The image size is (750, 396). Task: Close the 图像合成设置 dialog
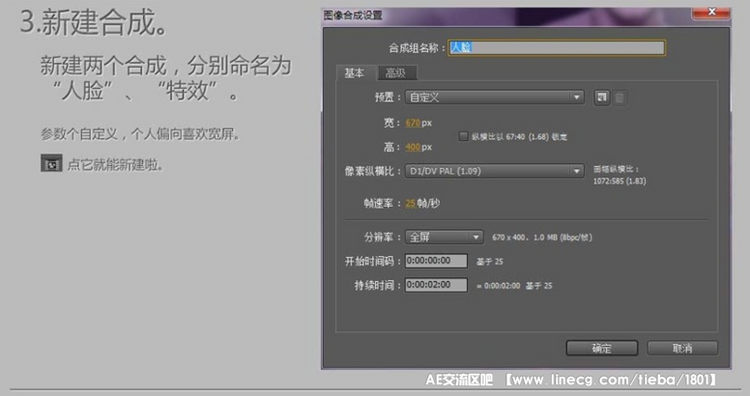pos(711,12)
